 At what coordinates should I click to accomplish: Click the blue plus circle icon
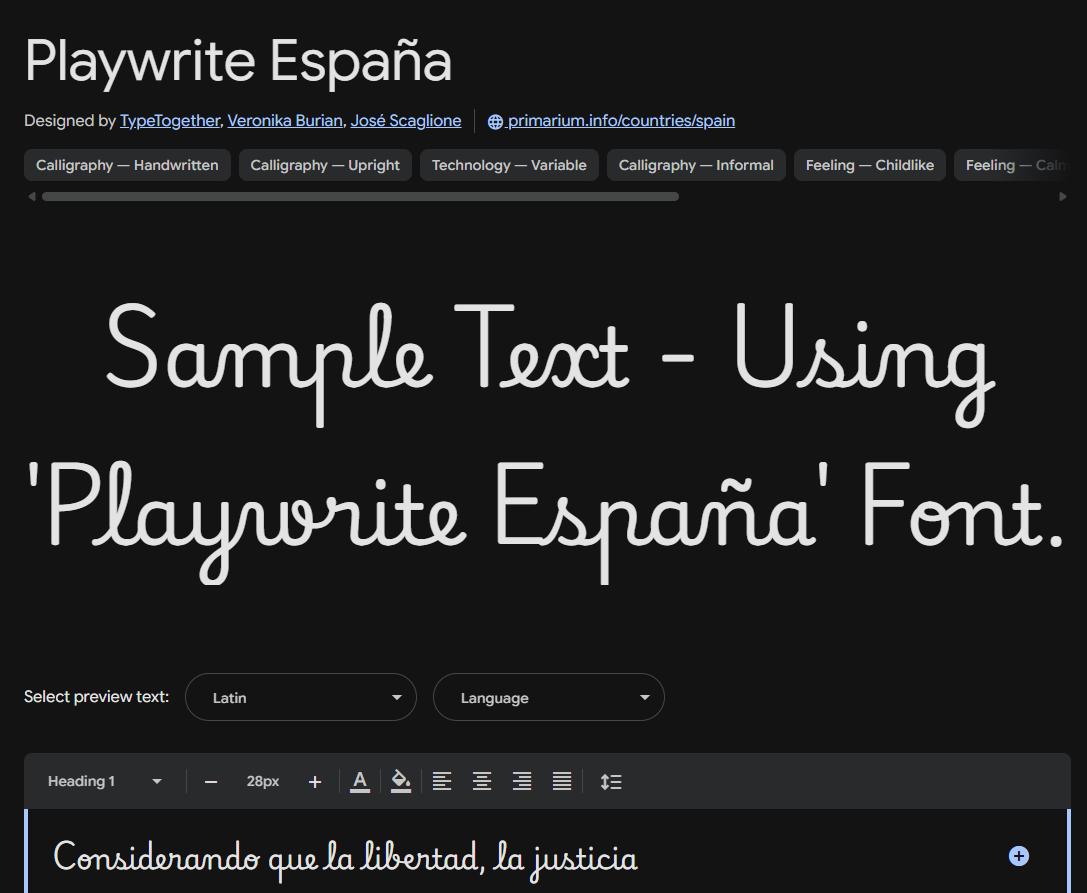pyautogui.click(x=1018, y=856)
